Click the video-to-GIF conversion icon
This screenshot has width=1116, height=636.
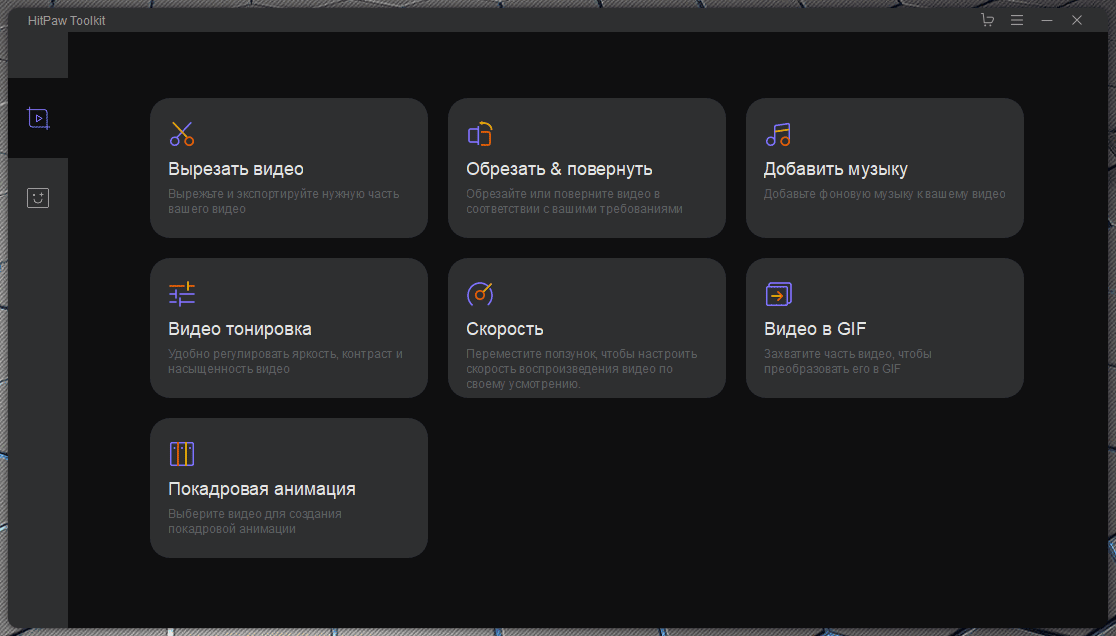tap(778, 294)
